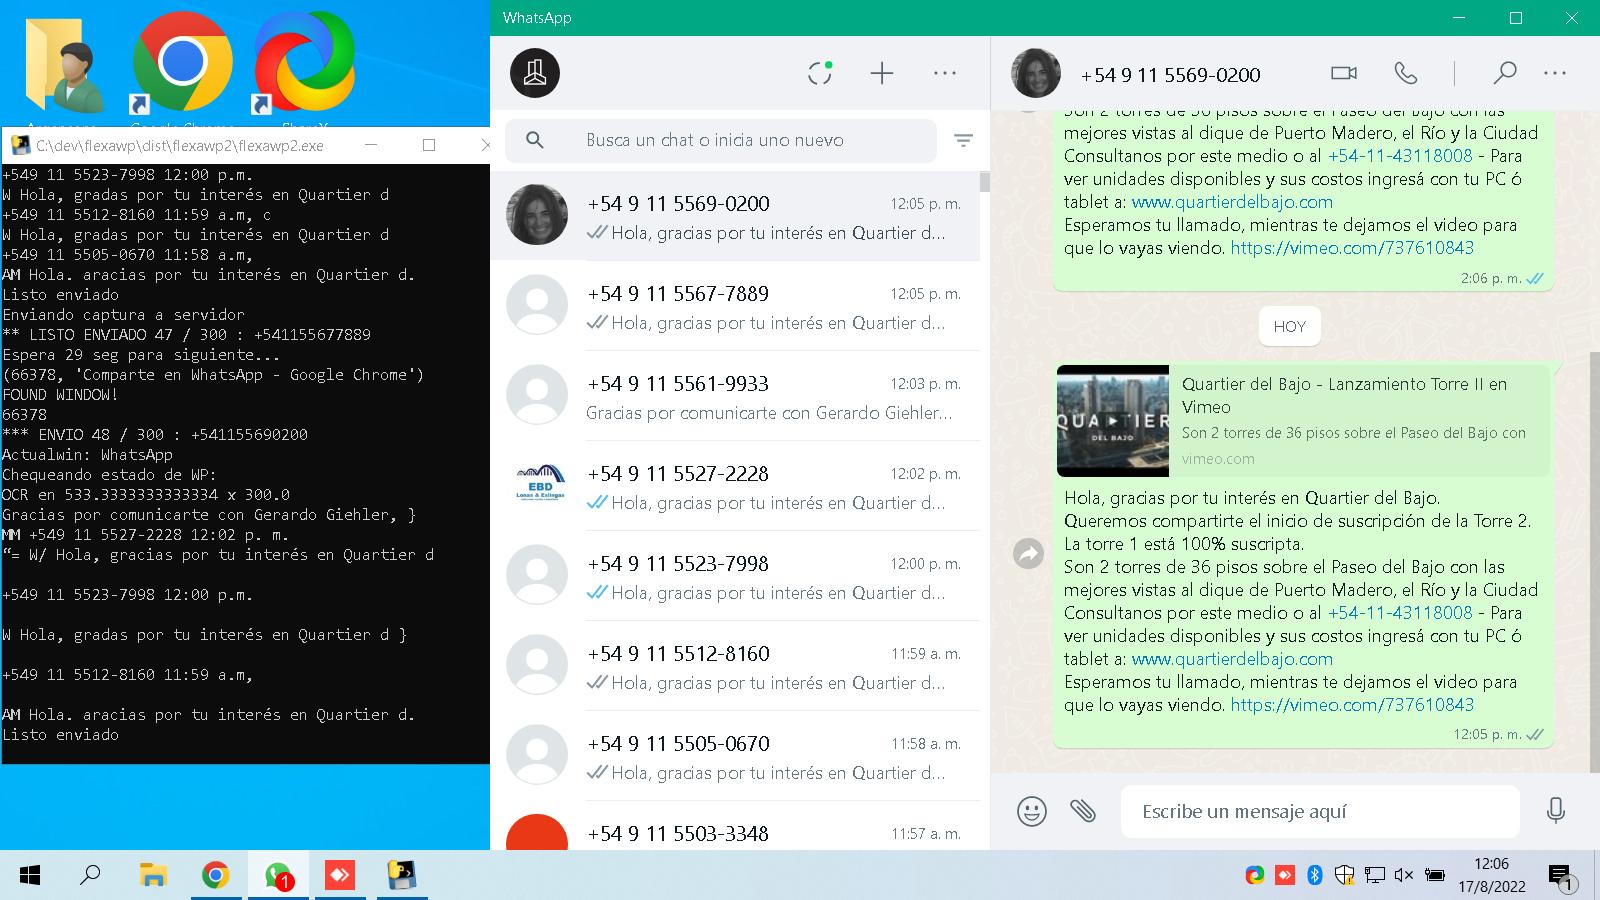The image size is (1600, 900).
Task: Switch to WhatsApp in the taskbar
Action: tap(278, 876)
